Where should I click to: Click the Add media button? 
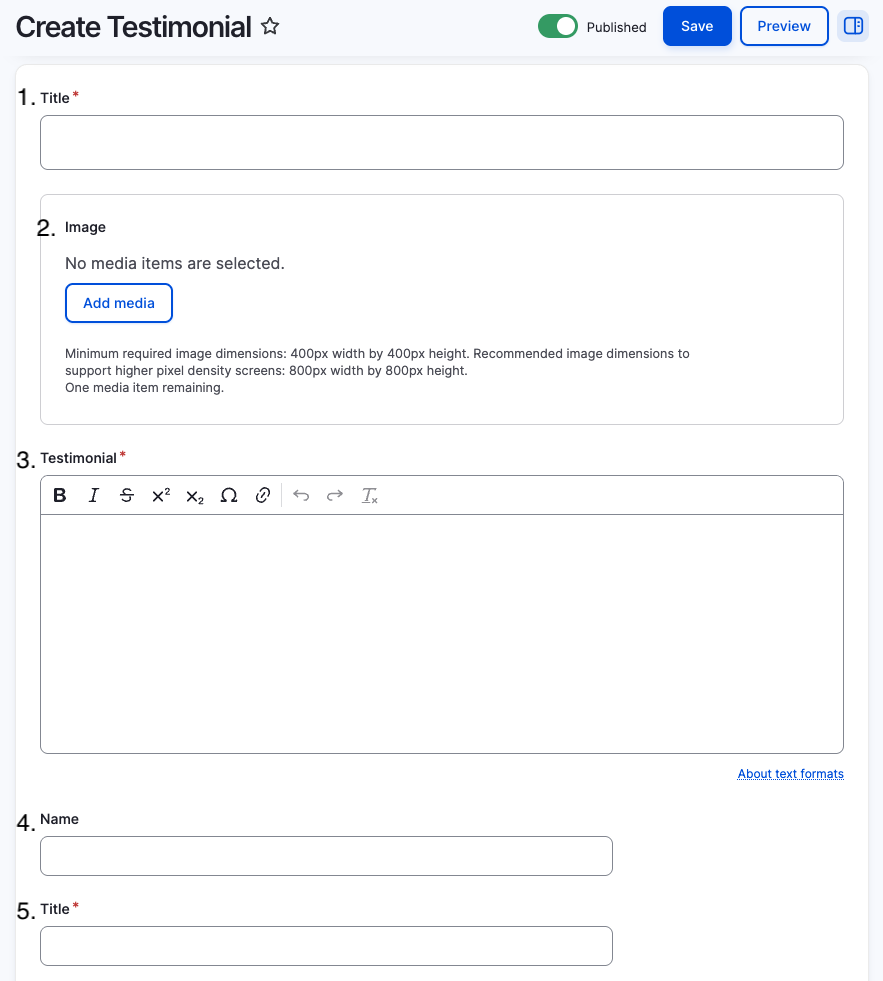pyautogui.click(x=119, y=303)
